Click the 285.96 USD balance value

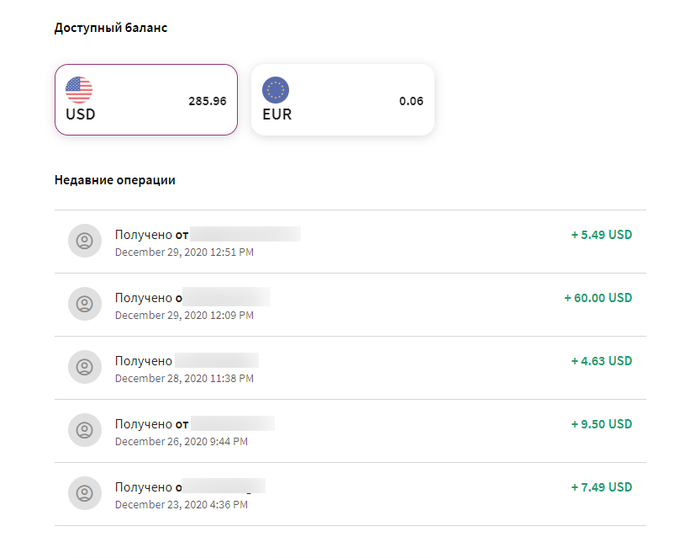[x=207, y=101]
